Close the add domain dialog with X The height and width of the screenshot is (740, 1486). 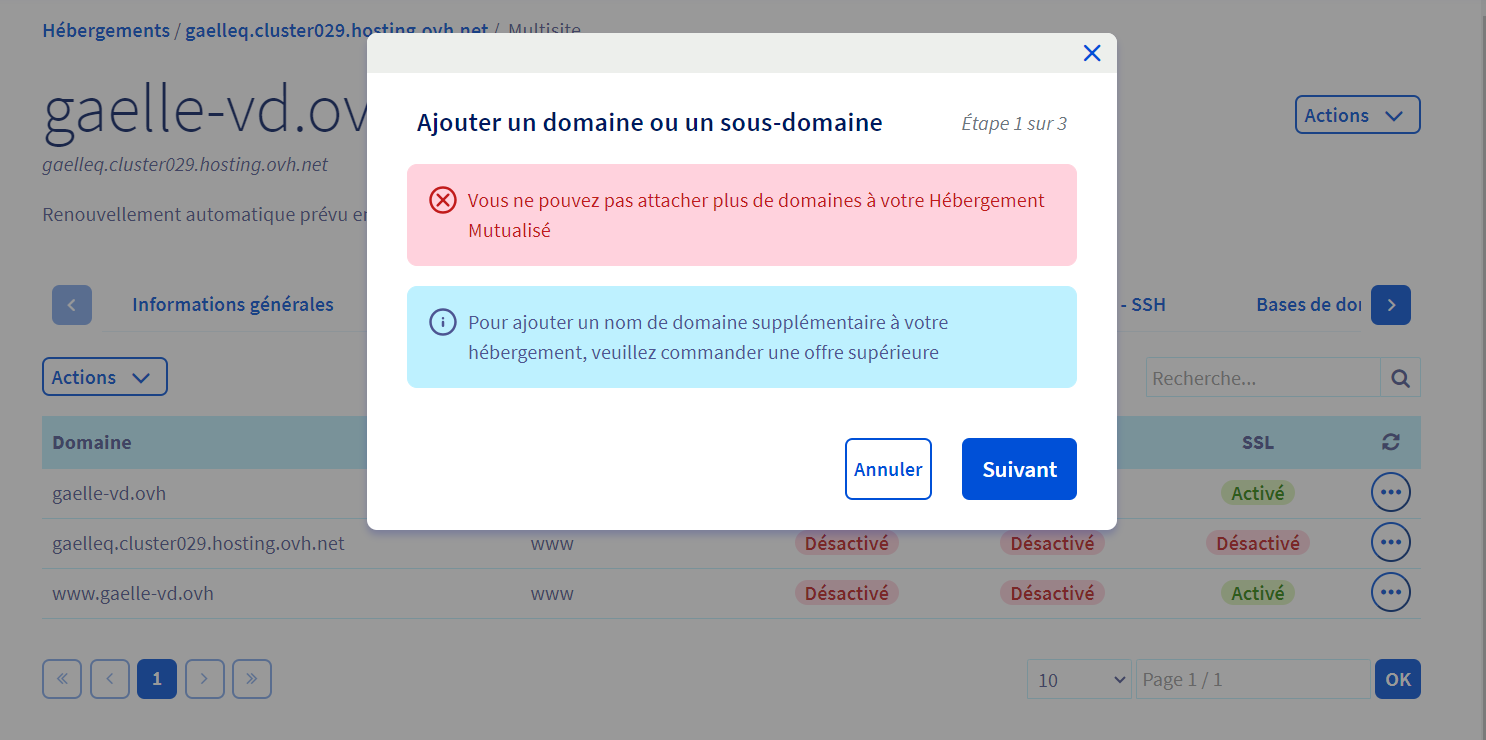[1091, 53]
